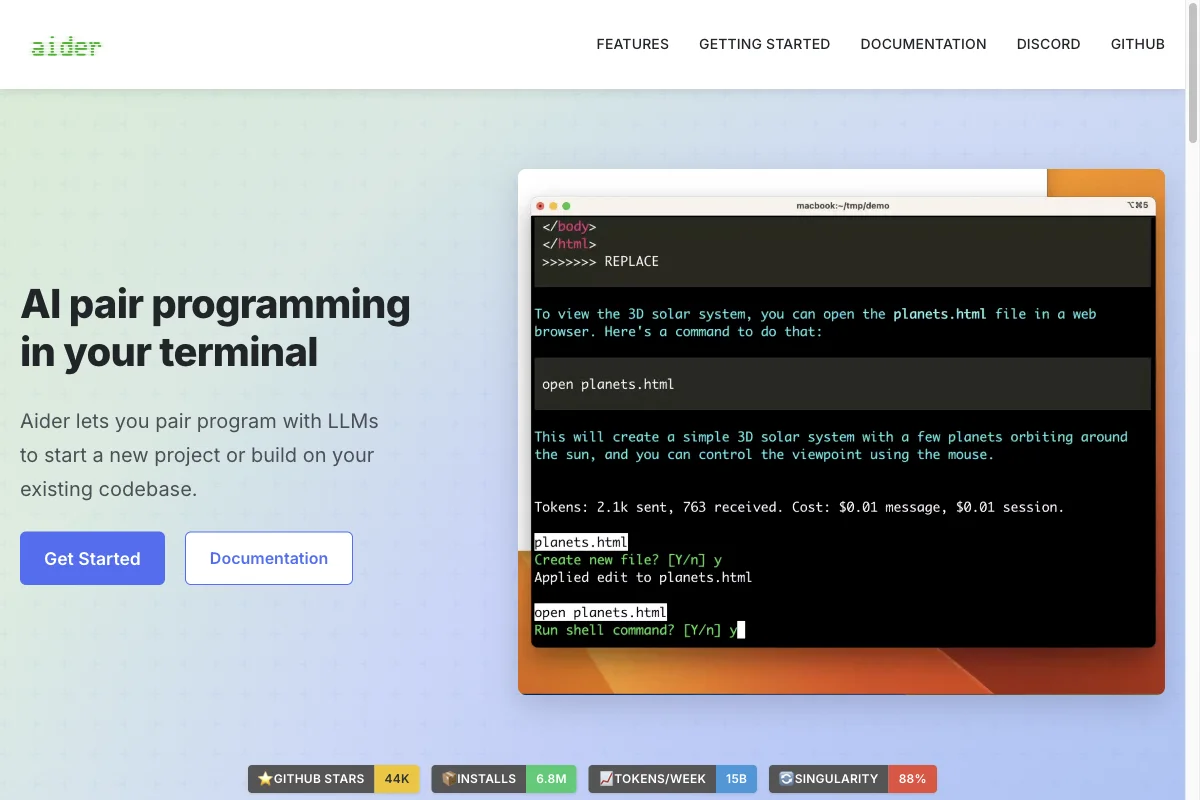Click the Installs 6.8M badge
The height and width of the screenshot is (800, 1200).
(504, 779)
